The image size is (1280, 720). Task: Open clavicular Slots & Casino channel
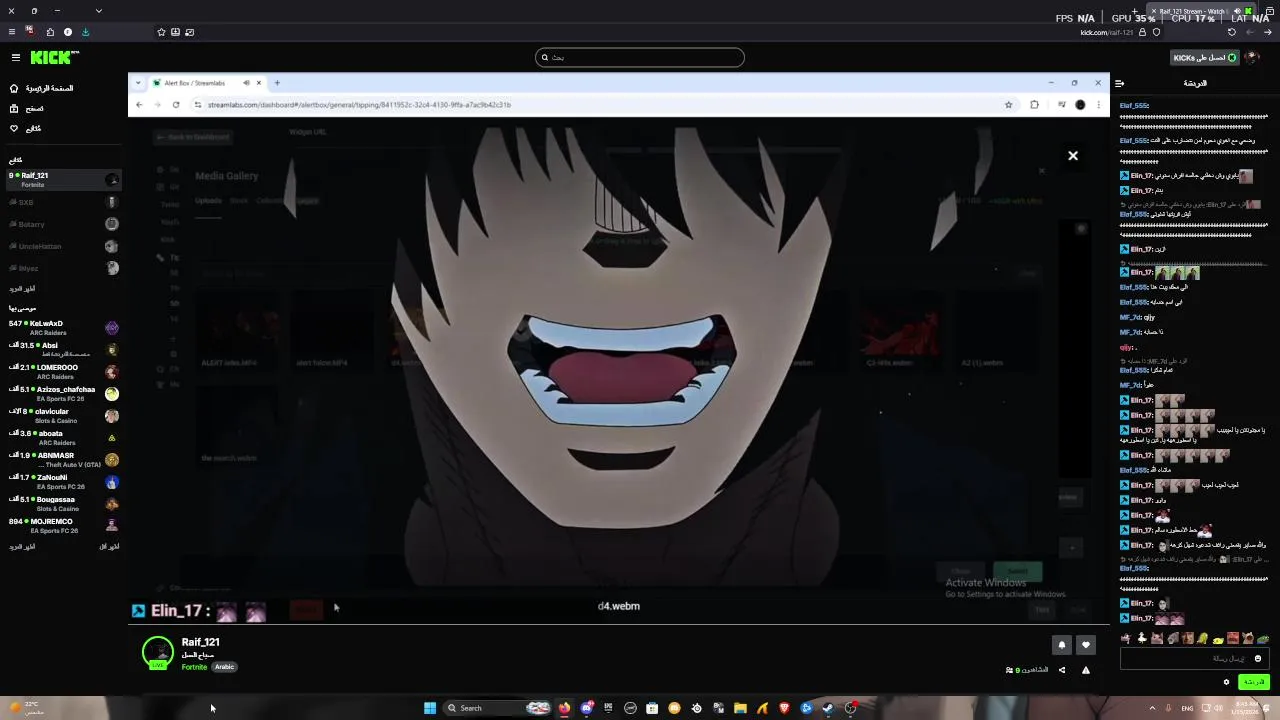click(x=63, y=416)
